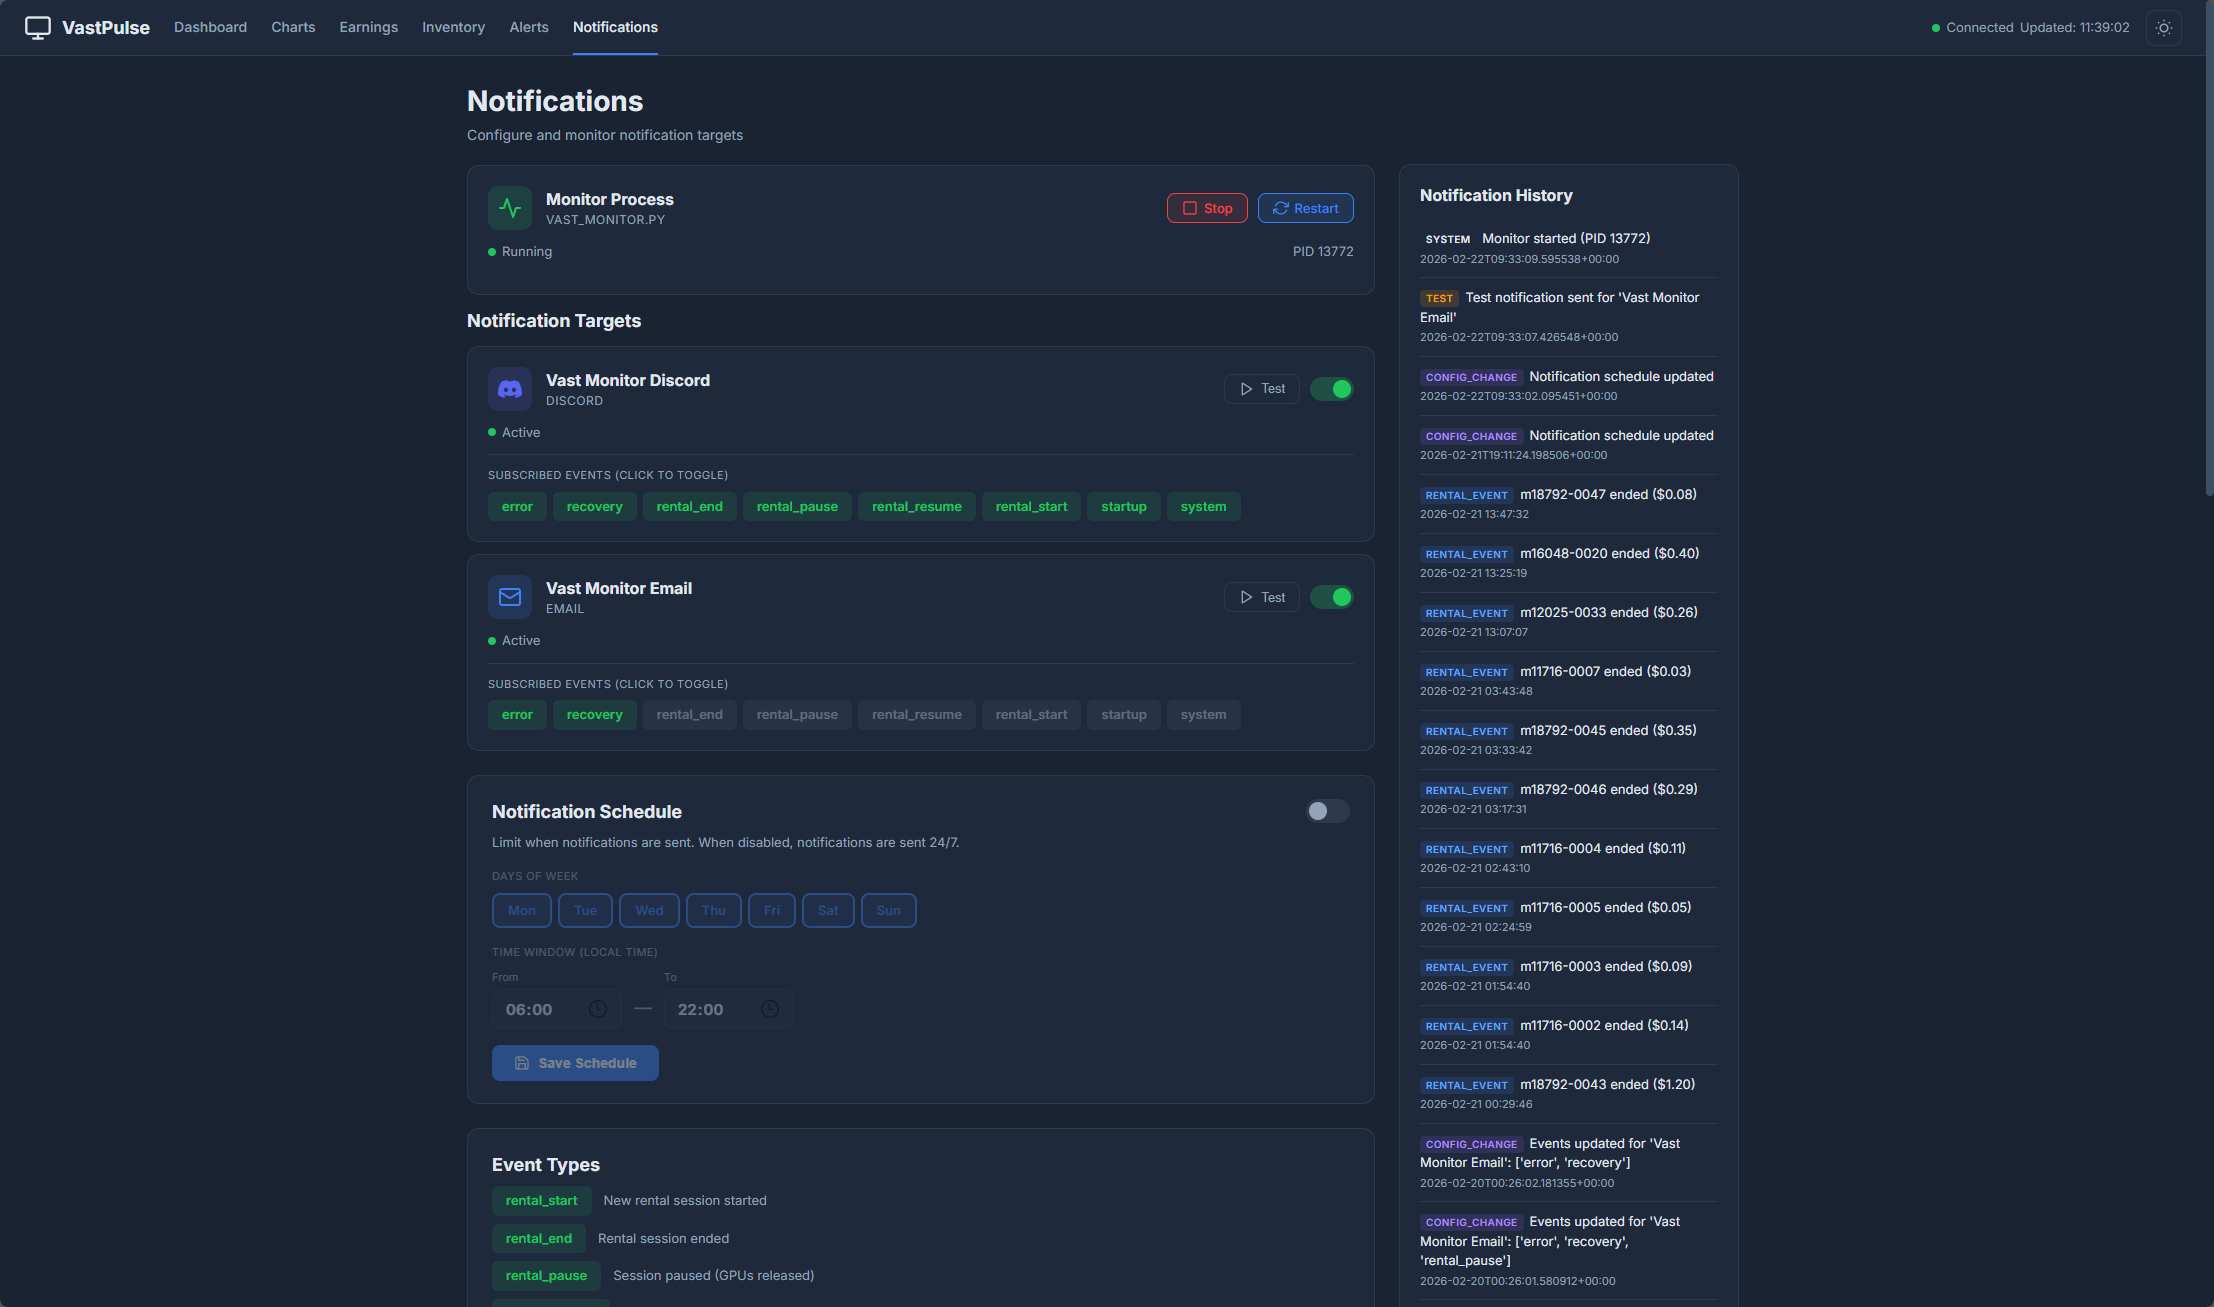
Task: Click the refresh icon inside the Restart button
Action: pos(1281,208)
